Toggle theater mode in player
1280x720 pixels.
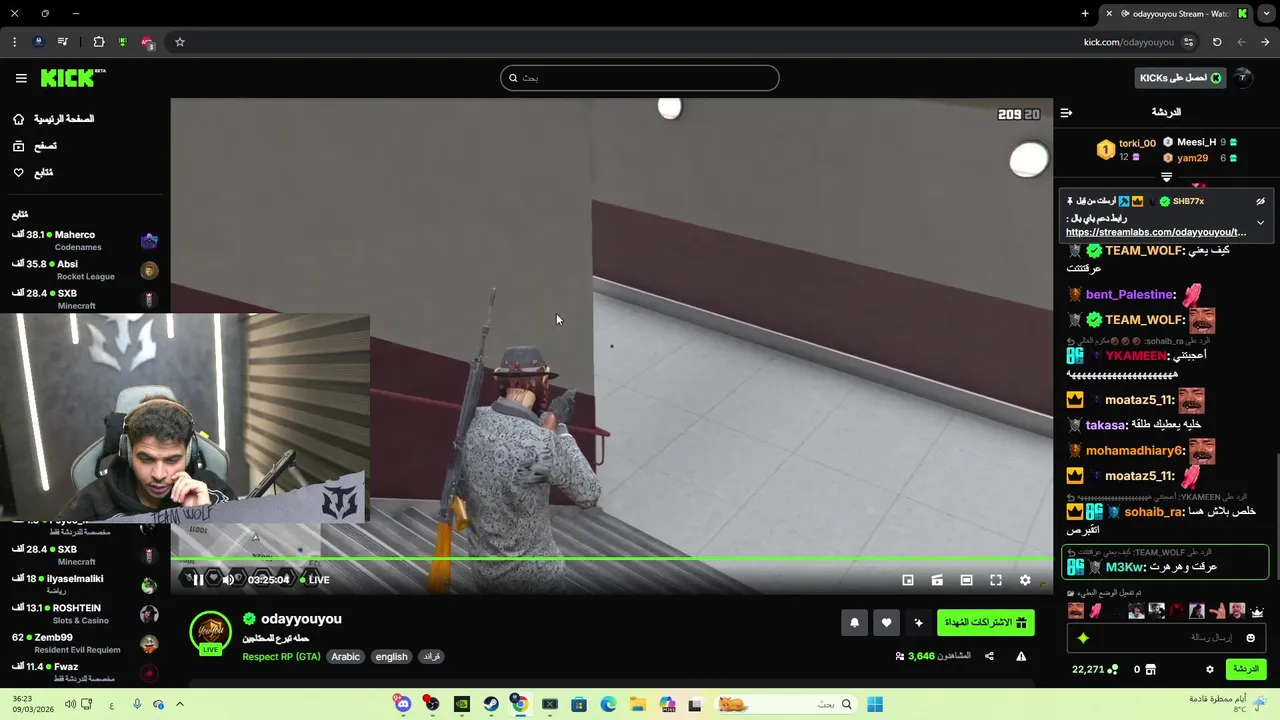point(966,580)
